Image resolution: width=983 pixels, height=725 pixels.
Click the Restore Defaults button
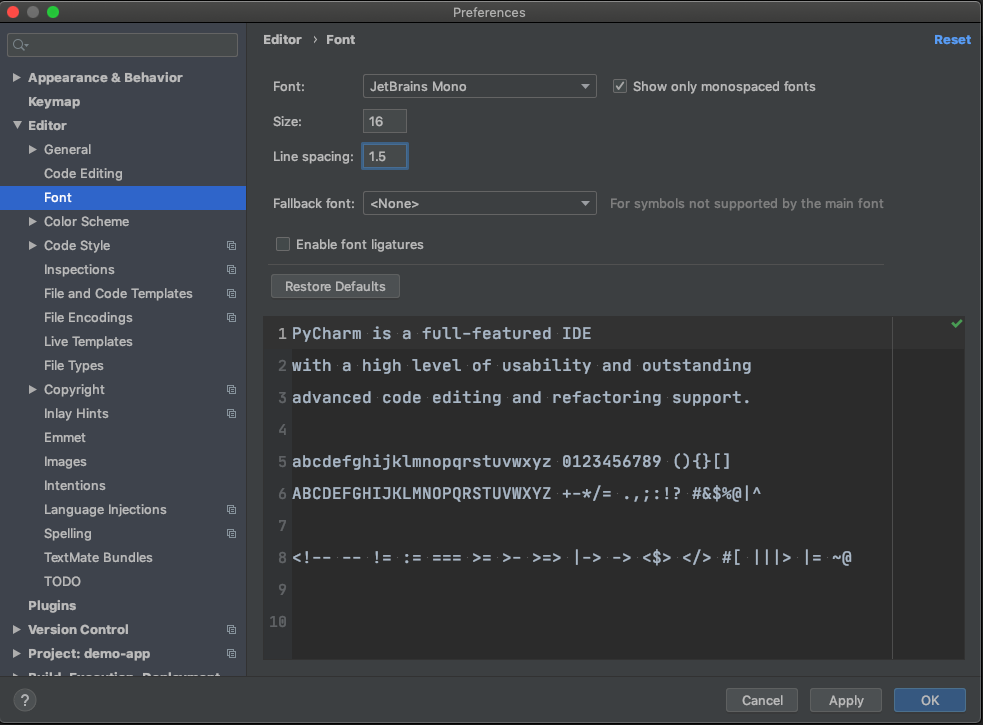point(335,286)
